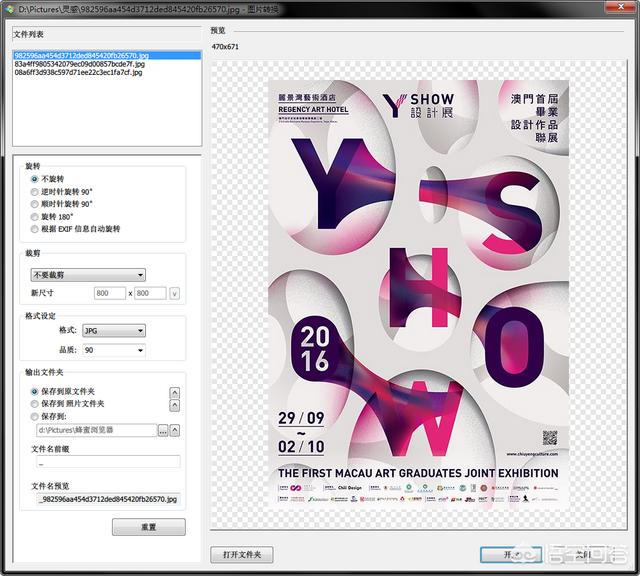Click the d:\Pictures output path field
Screen dimensions: 640x576
pos(96,430)
